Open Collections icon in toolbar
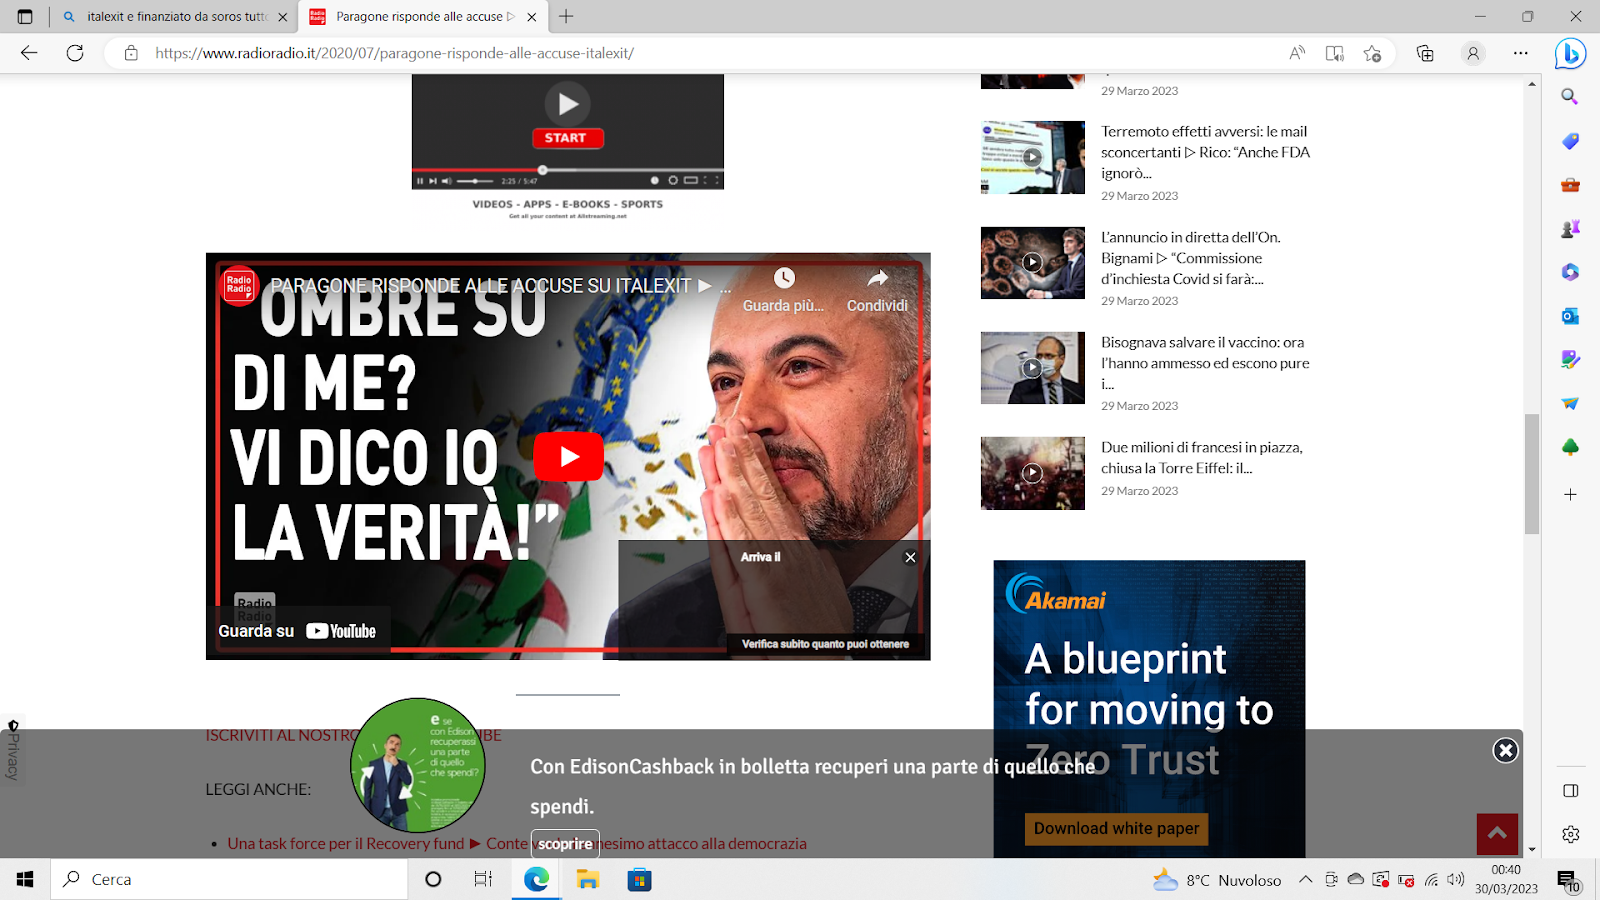 click(1425, 53)
